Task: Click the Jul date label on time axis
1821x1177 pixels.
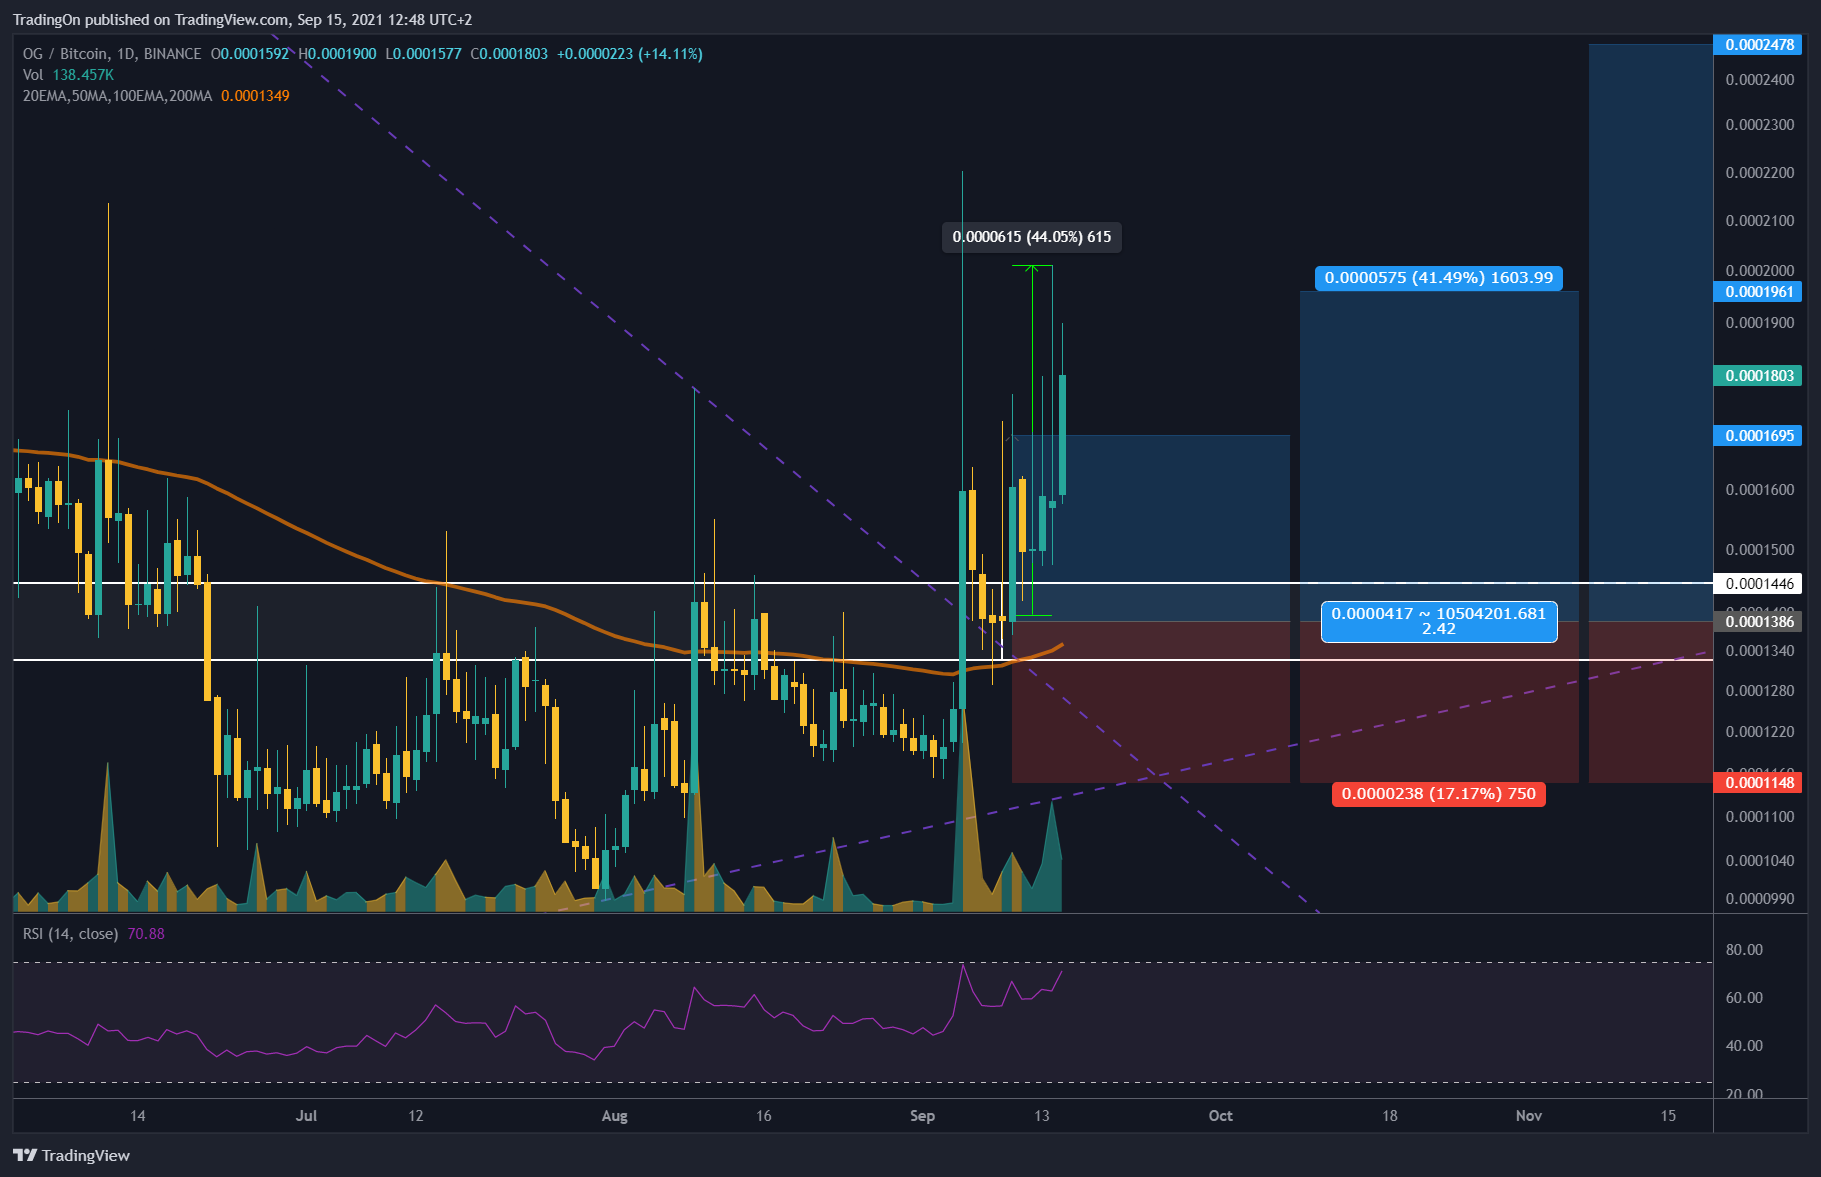Action: click(306, 1116)
